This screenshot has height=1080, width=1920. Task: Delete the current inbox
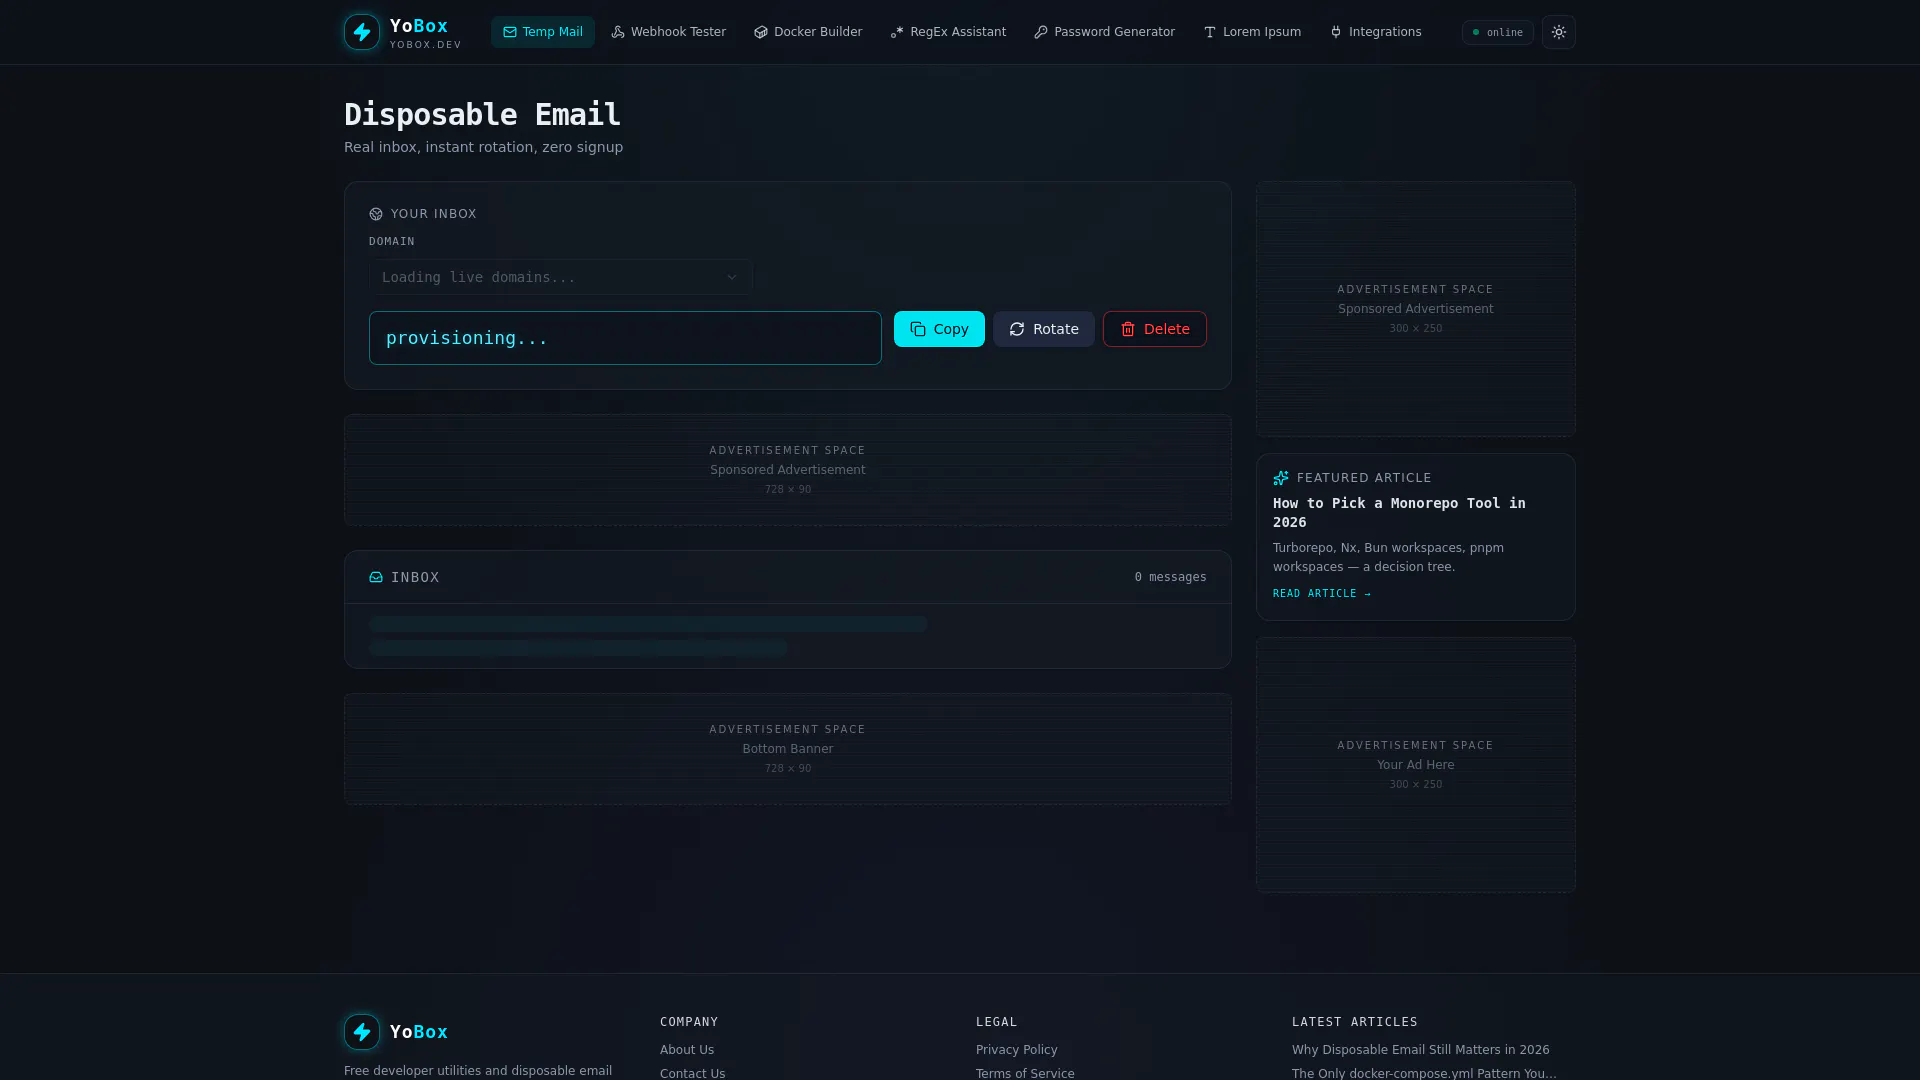(x=1154, y=329)
